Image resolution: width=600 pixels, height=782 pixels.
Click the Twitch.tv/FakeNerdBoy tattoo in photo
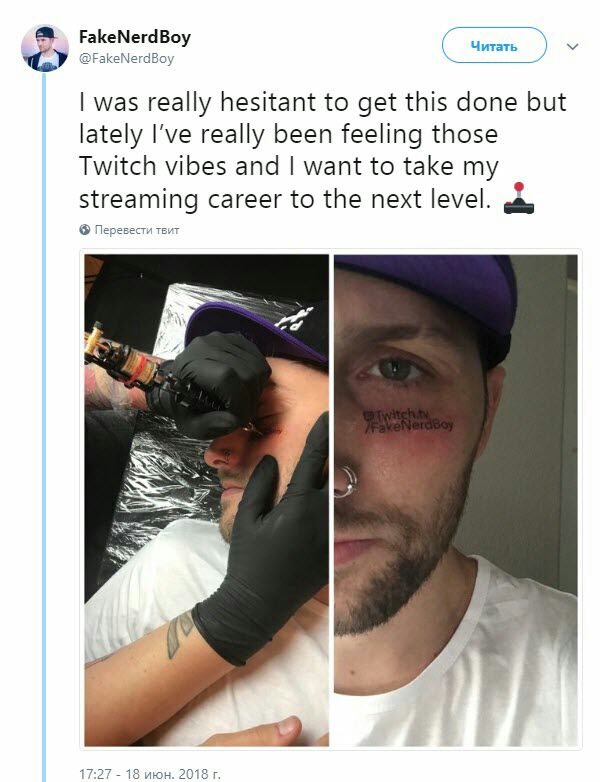(x=408, y=420)
